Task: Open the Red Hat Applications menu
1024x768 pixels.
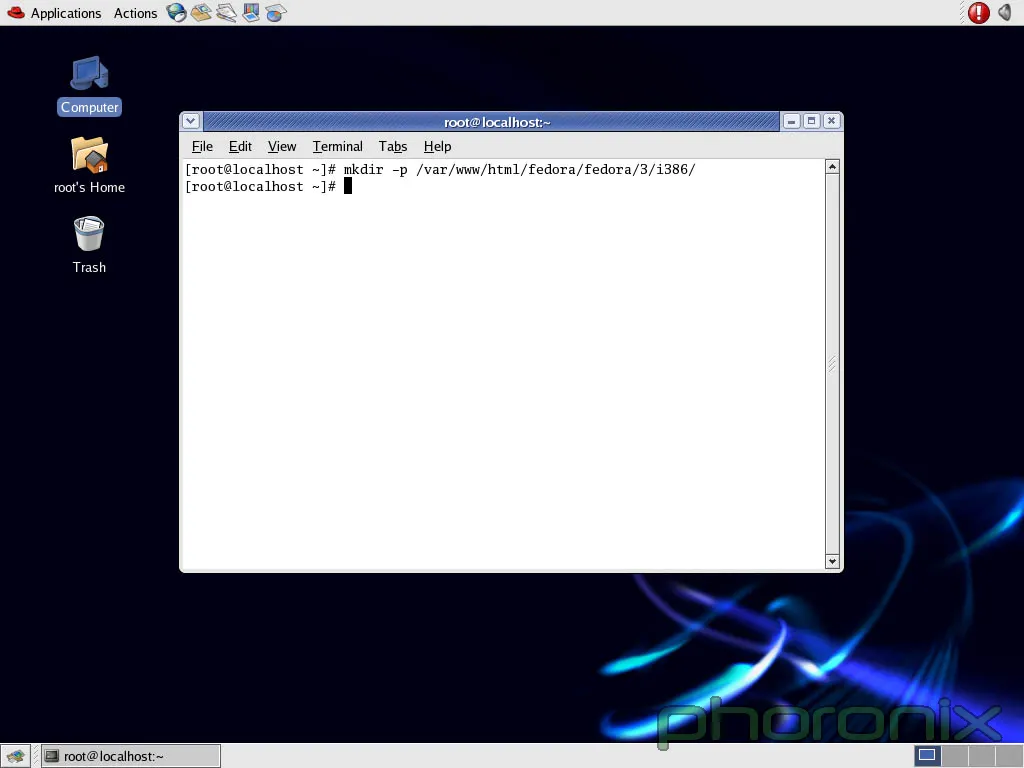Action: pyautogui.click(x=54, y=13)
